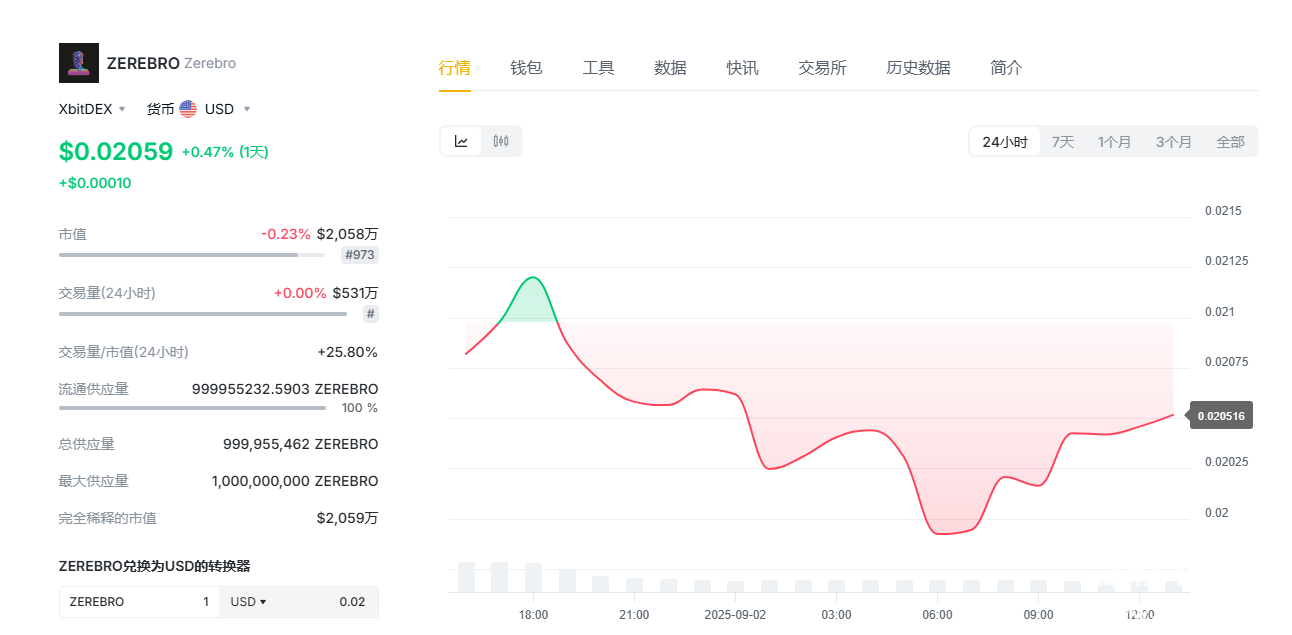The image size is (1292, 635).
Task: Click the US flag currency icon
Action: (x=188, y=109)
